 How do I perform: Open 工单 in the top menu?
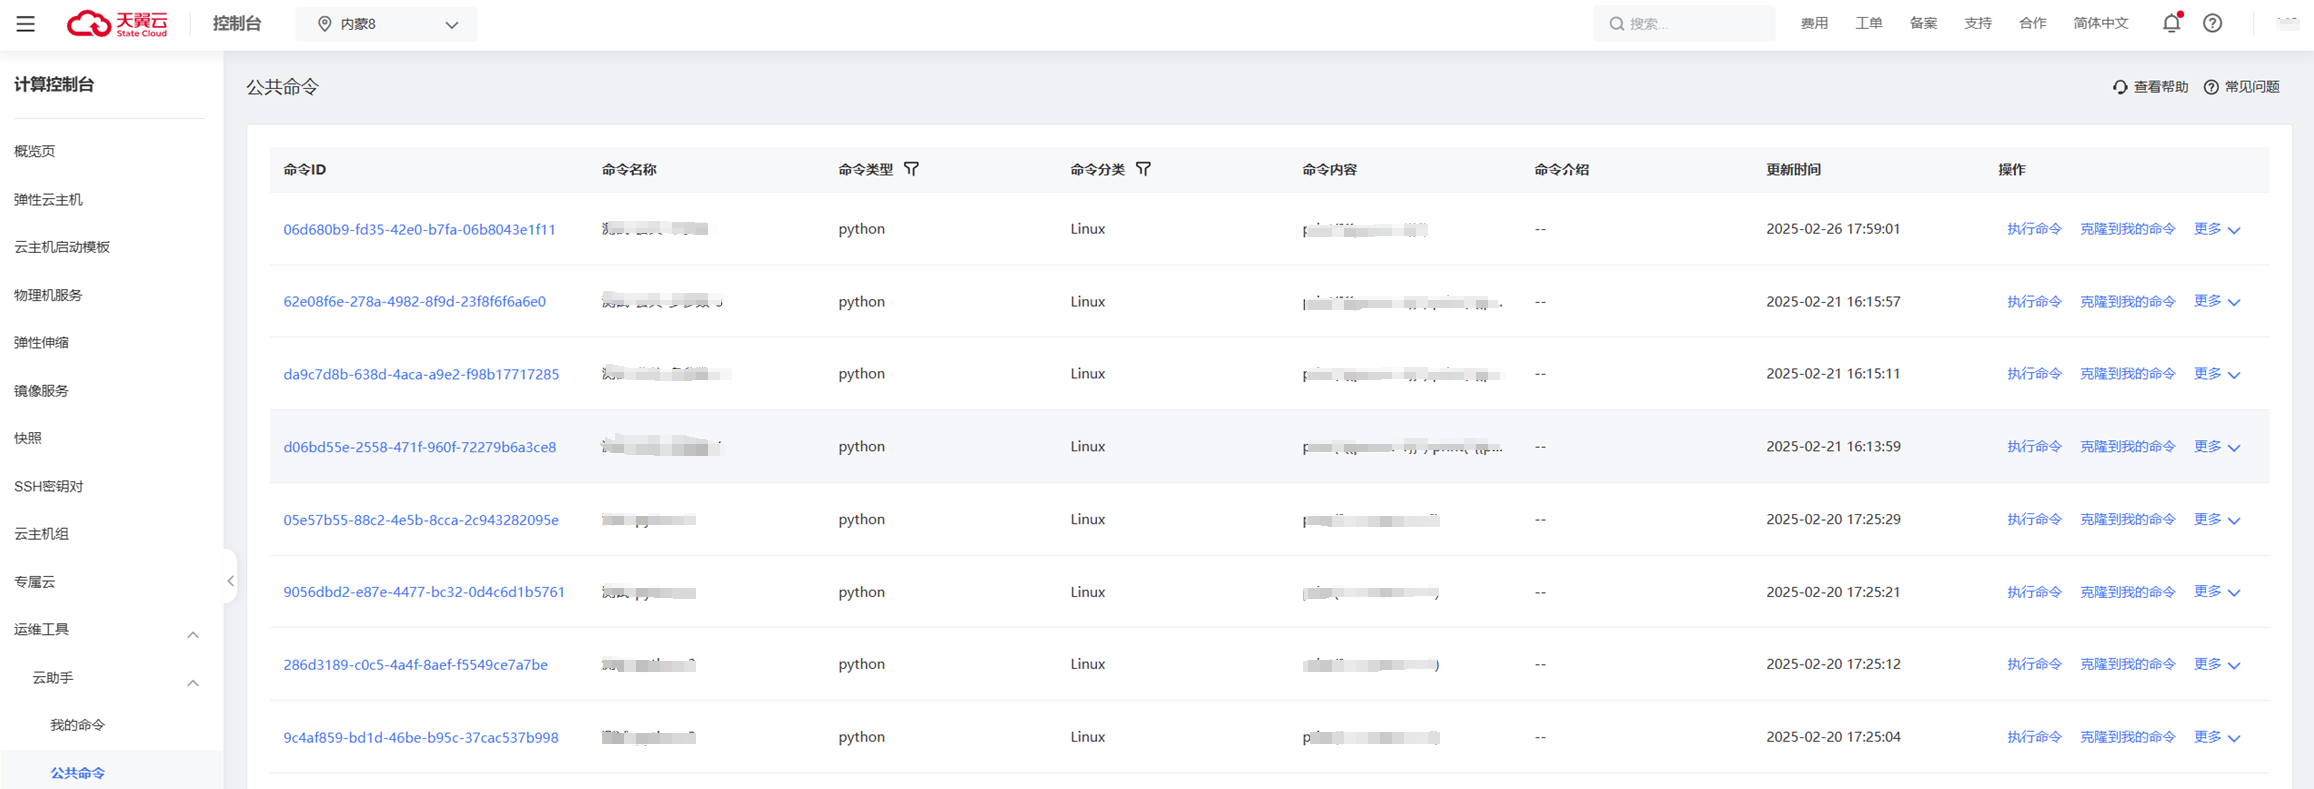pyautogui.click(x=1868, y=23)
